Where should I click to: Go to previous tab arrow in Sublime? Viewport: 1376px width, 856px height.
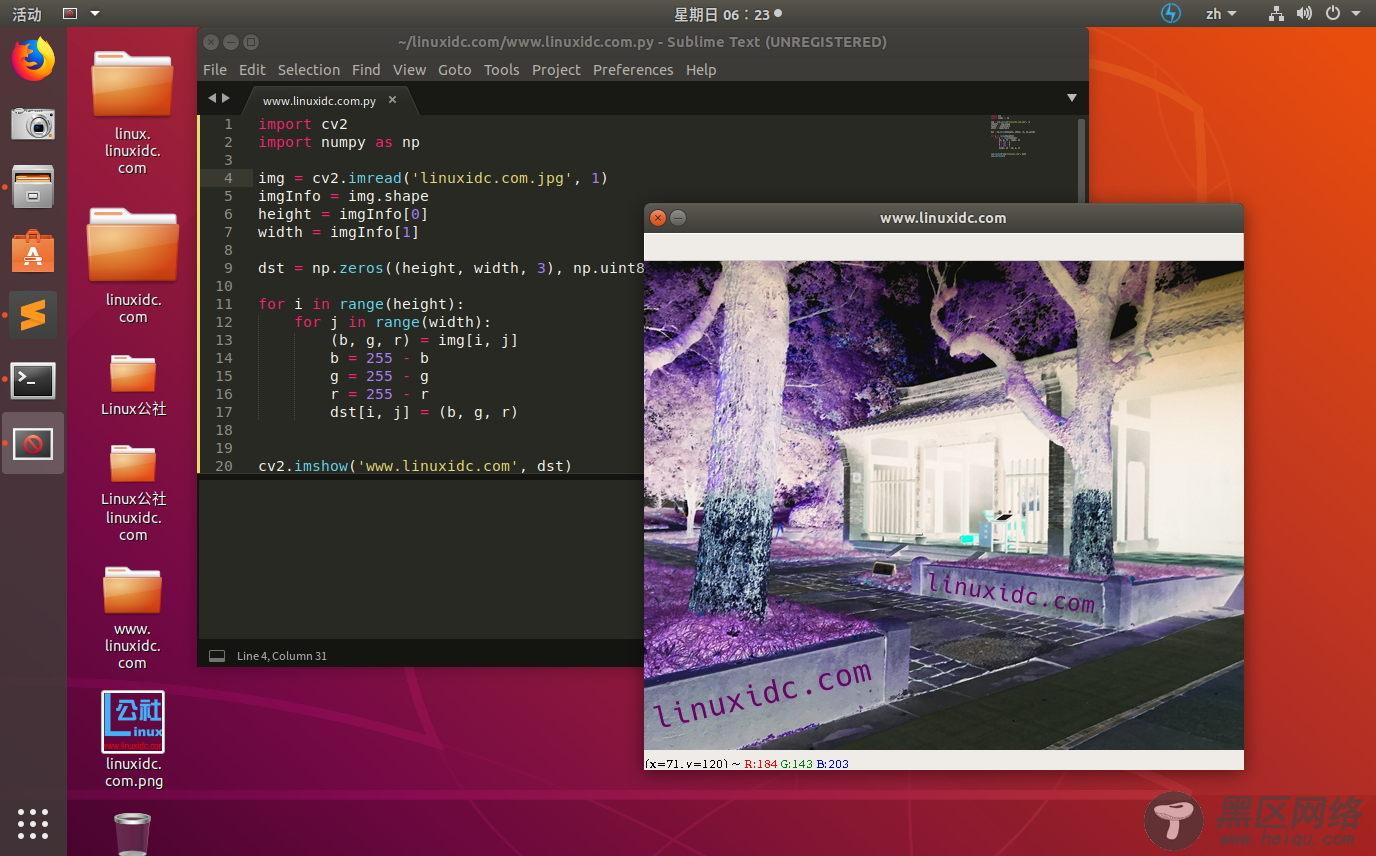[x=211, y=98]
